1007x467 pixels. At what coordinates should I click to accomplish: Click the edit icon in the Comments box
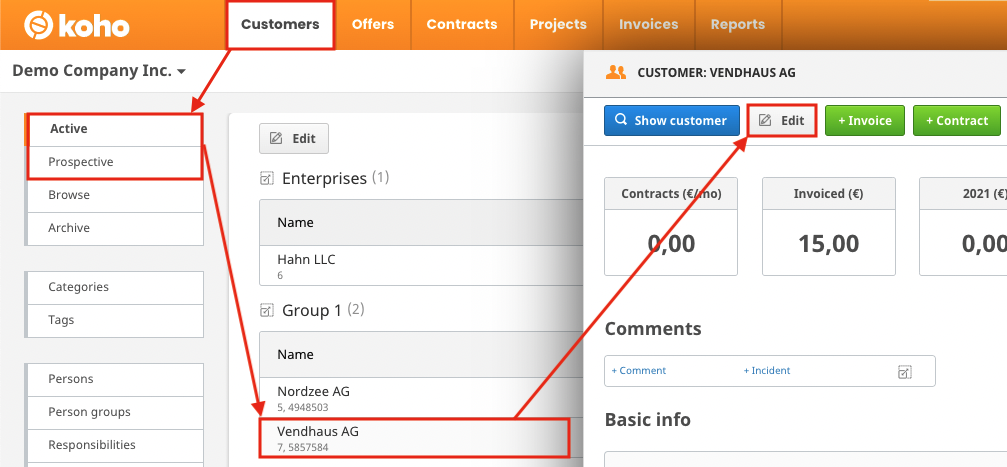point(904,371)
